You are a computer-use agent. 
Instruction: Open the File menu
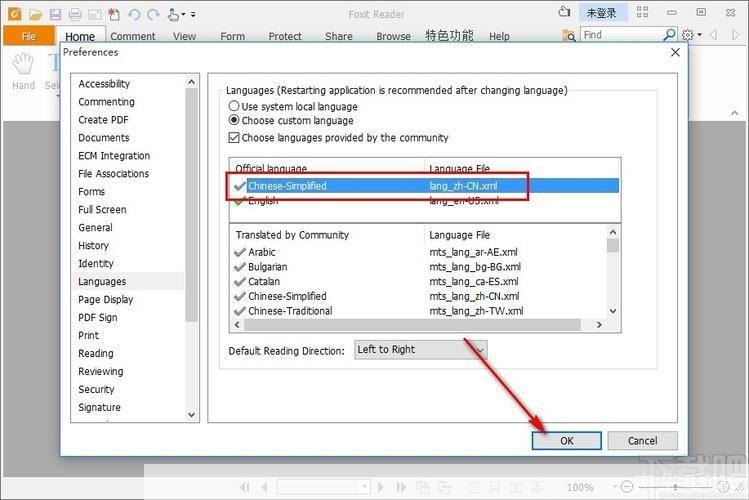point(29,36)
